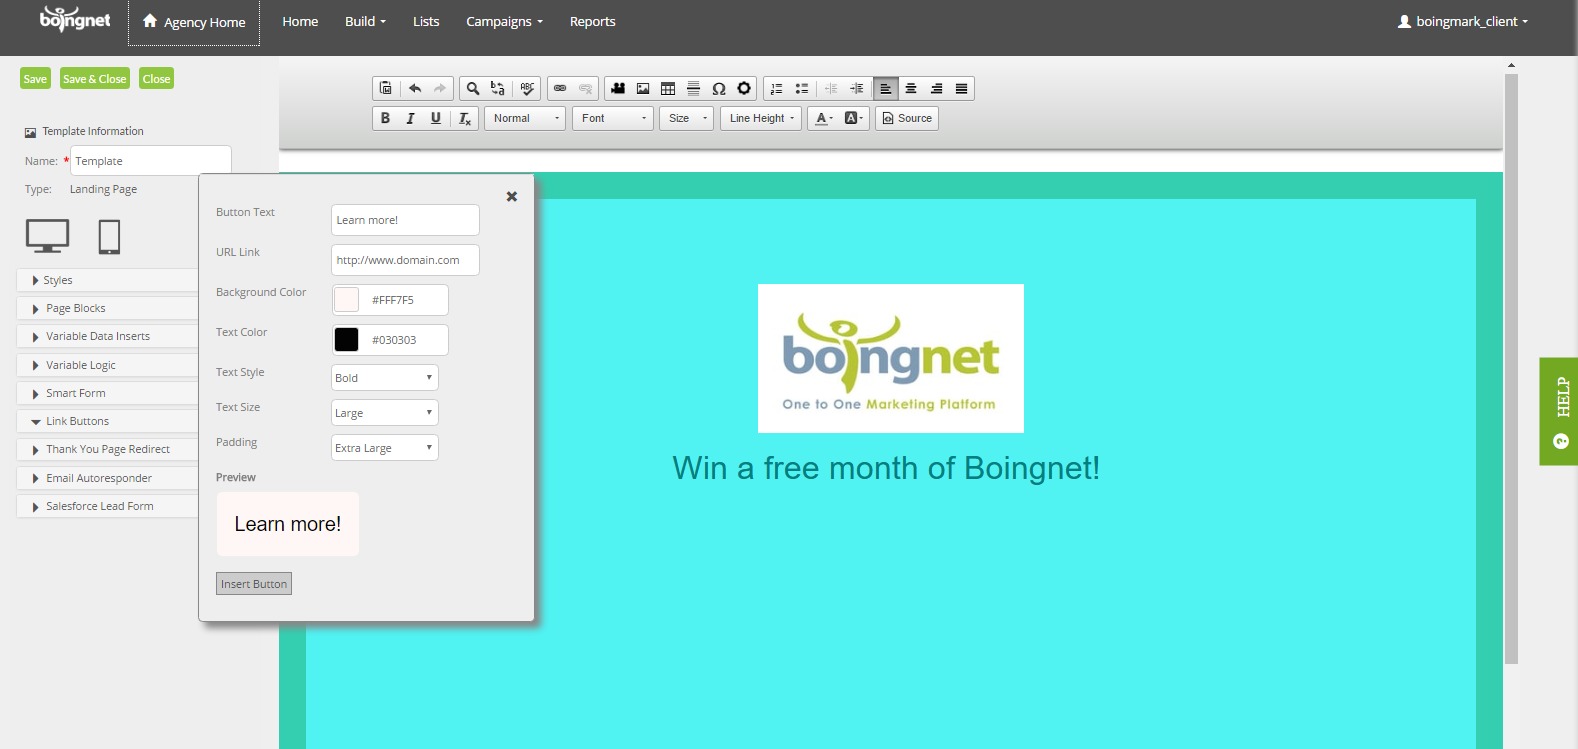
Task: Open the Text Style dropdown set to Bold
Action: click(x=385, y=378)
